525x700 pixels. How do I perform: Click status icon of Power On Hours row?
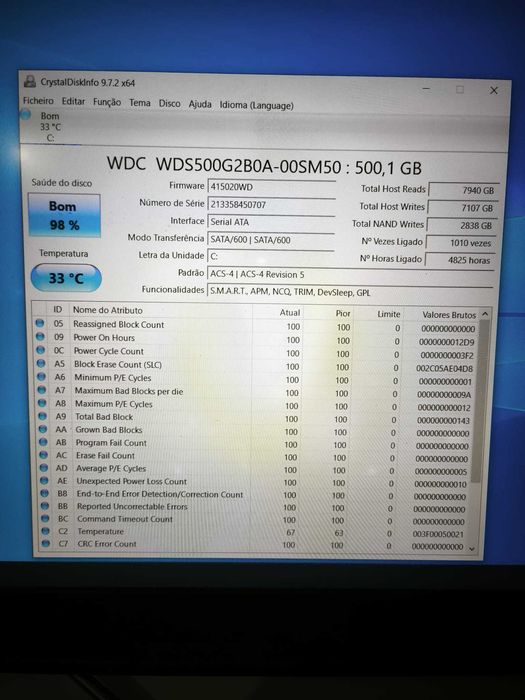(x=40, y=336)
